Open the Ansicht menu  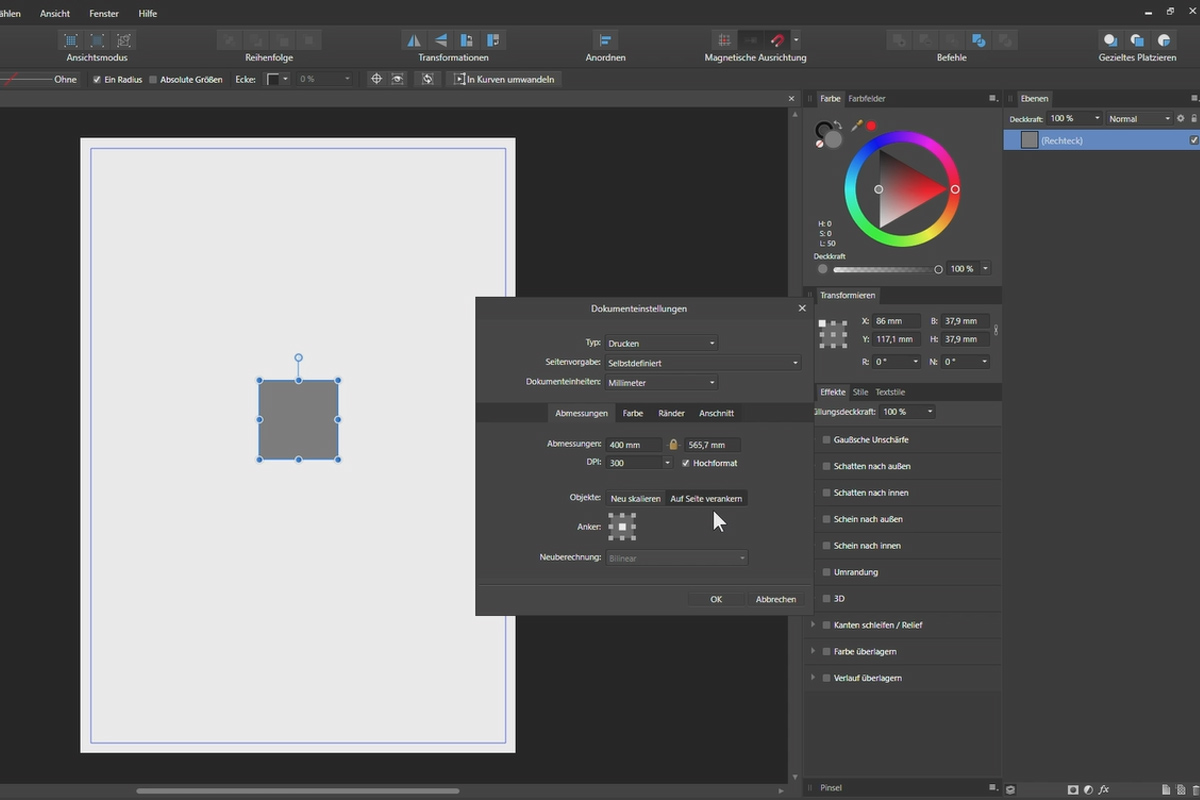(x=54, y=13)
